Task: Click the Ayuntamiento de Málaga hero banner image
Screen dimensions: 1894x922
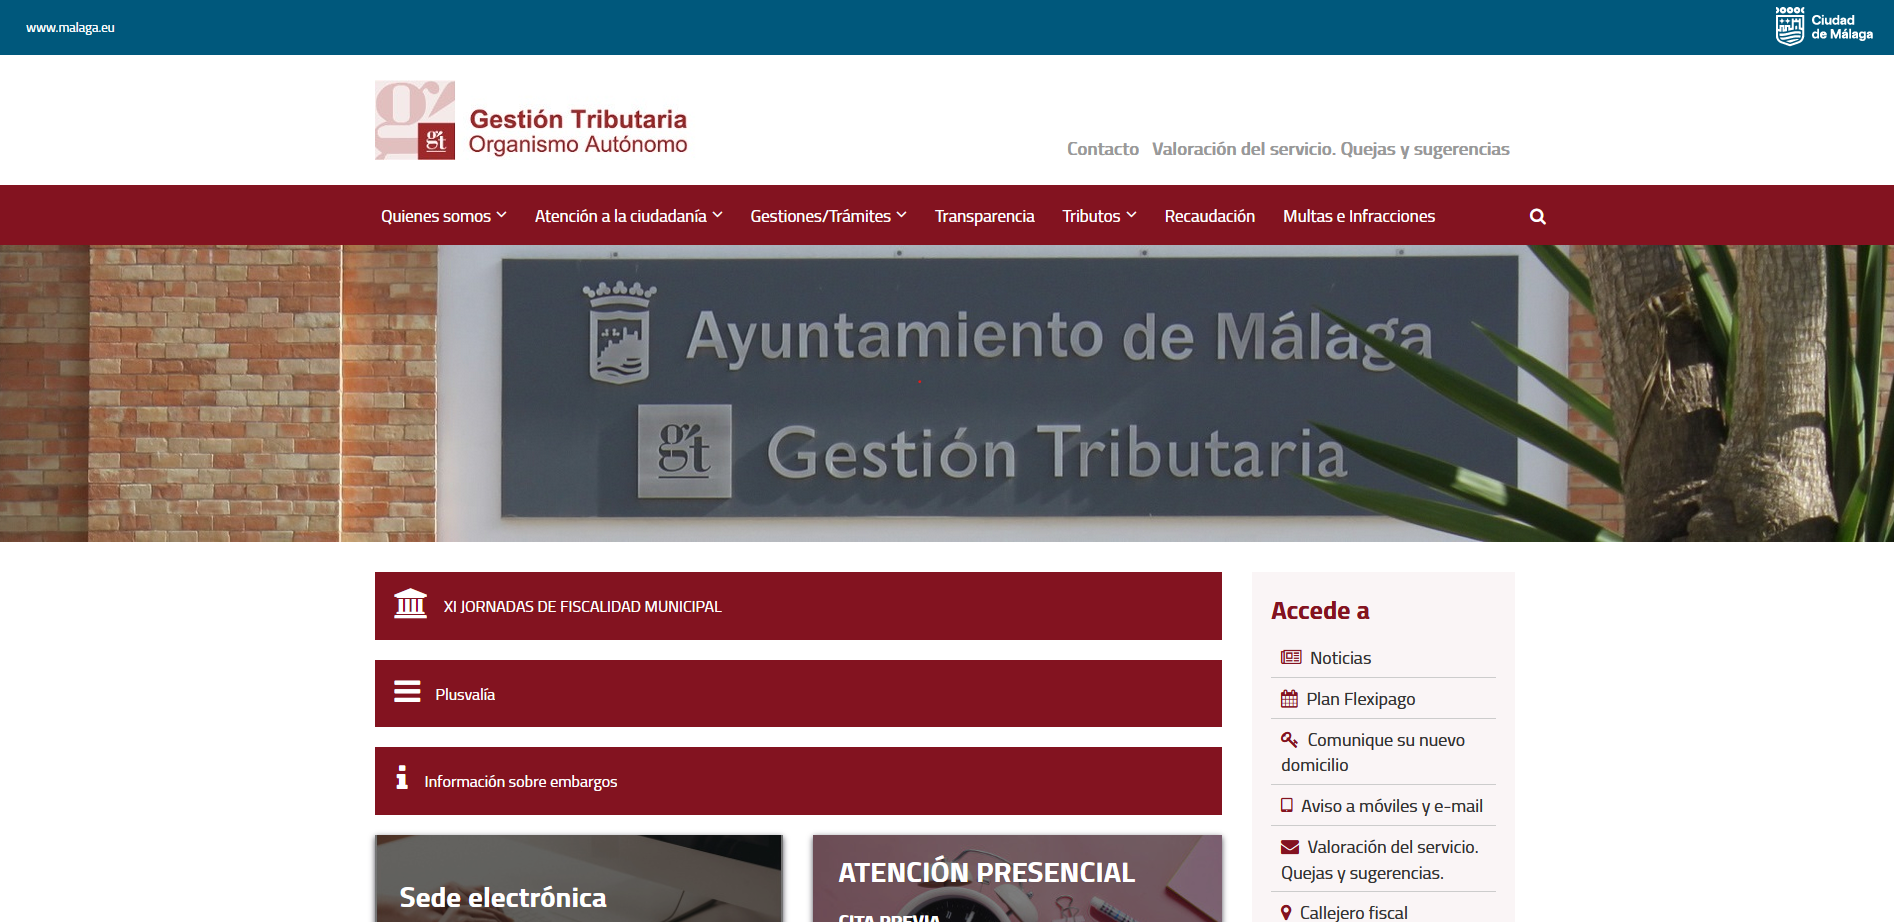Action: [x=947, y=393]
